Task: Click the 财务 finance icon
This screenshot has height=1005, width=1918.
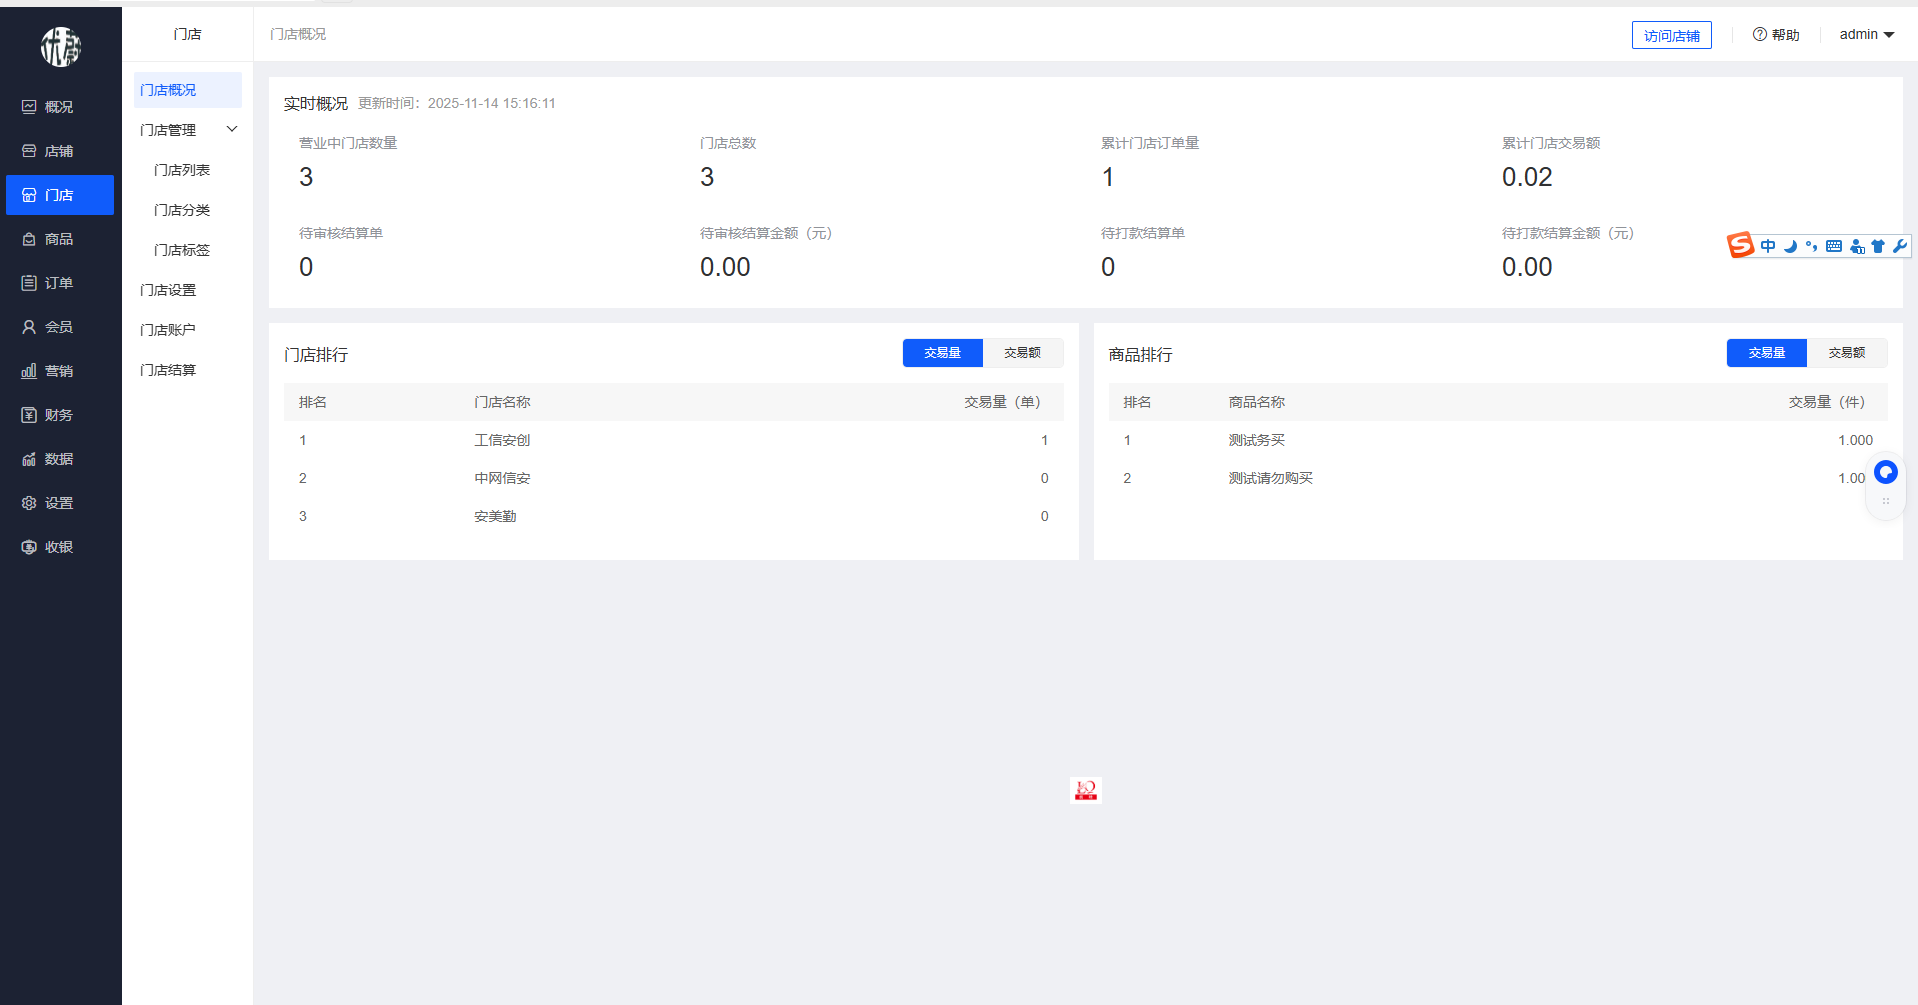Action: [29, 415]
